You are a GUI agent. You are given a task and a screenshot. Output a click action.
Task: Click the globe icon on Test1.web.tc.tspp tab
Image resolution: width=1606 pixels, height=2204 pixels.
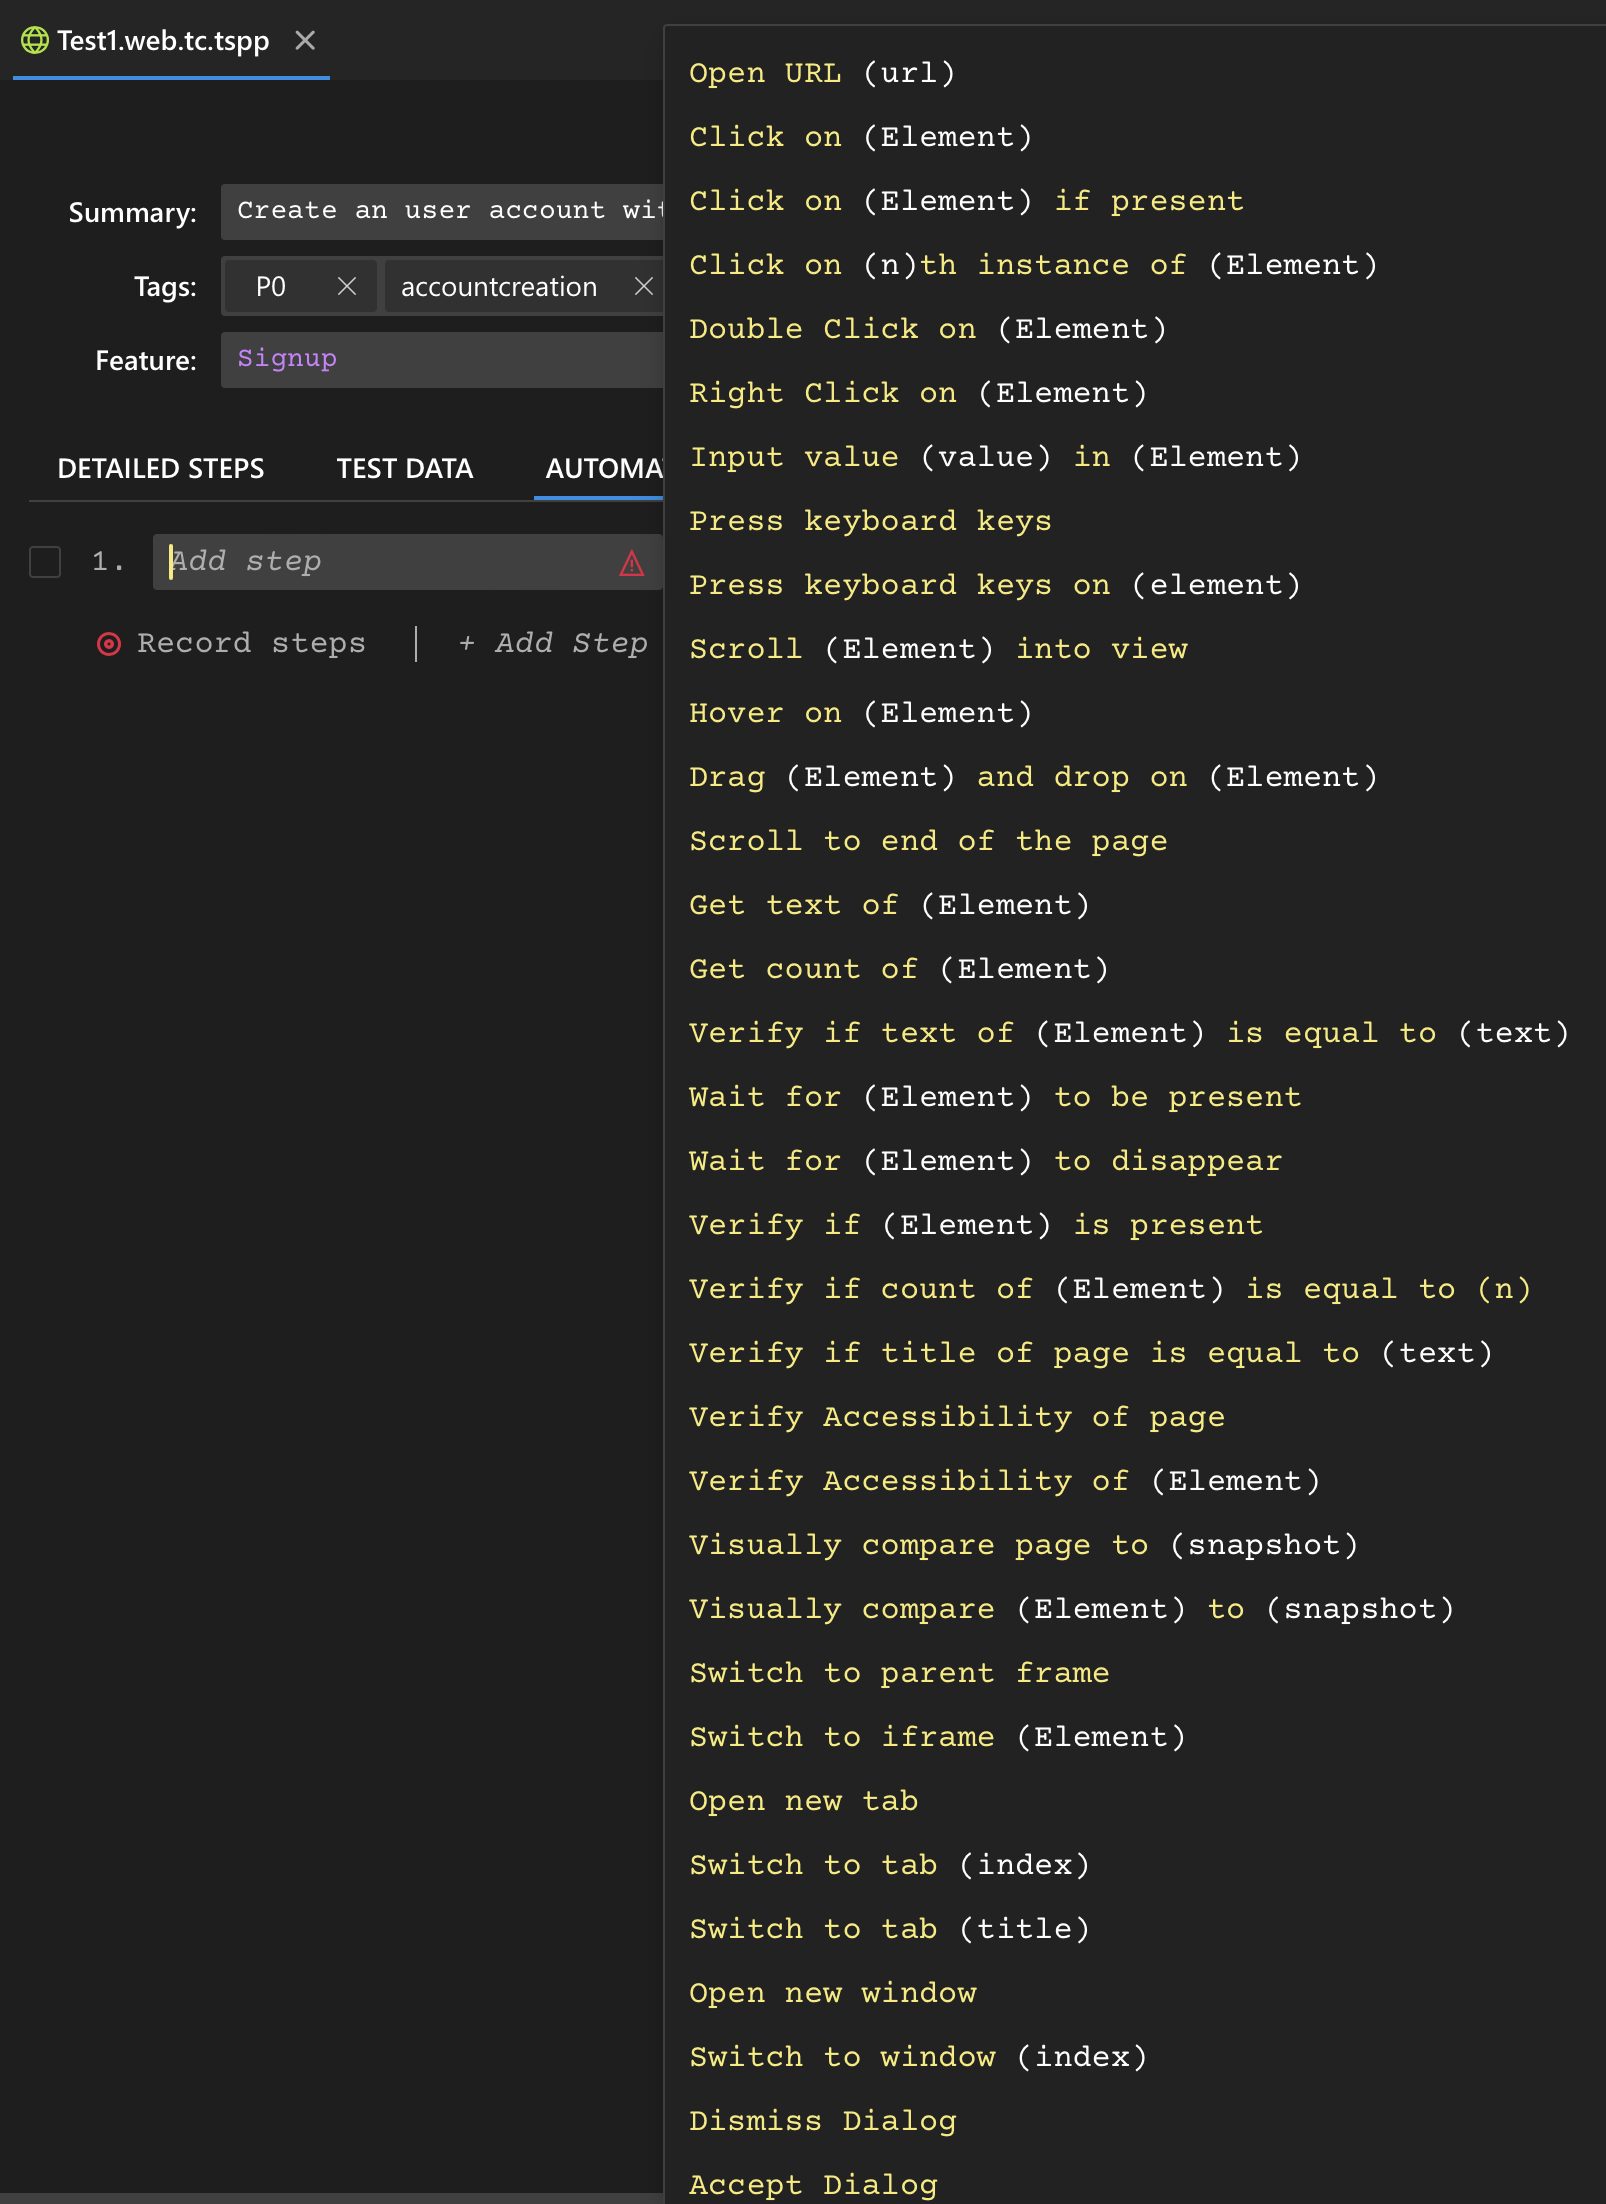[35, 40]
